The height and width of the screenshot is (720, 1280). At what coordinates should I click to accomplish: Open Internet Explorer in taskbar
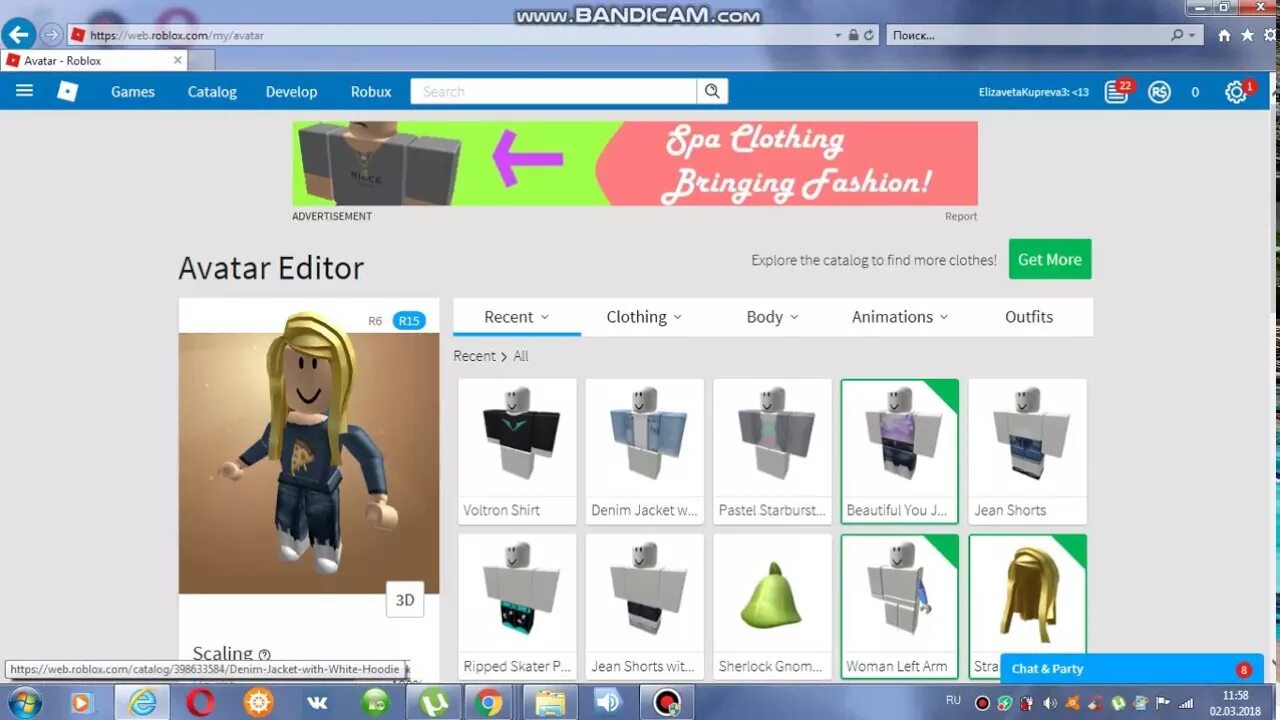[142, 703]
